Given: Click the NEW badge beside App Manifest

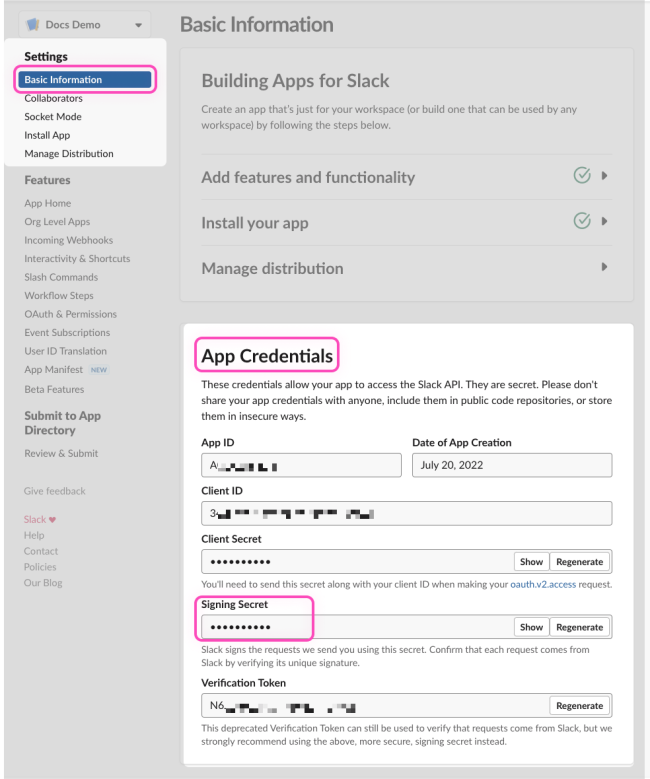Looking at the screenshot, I should pyautogui.click(x=99, y=370).
